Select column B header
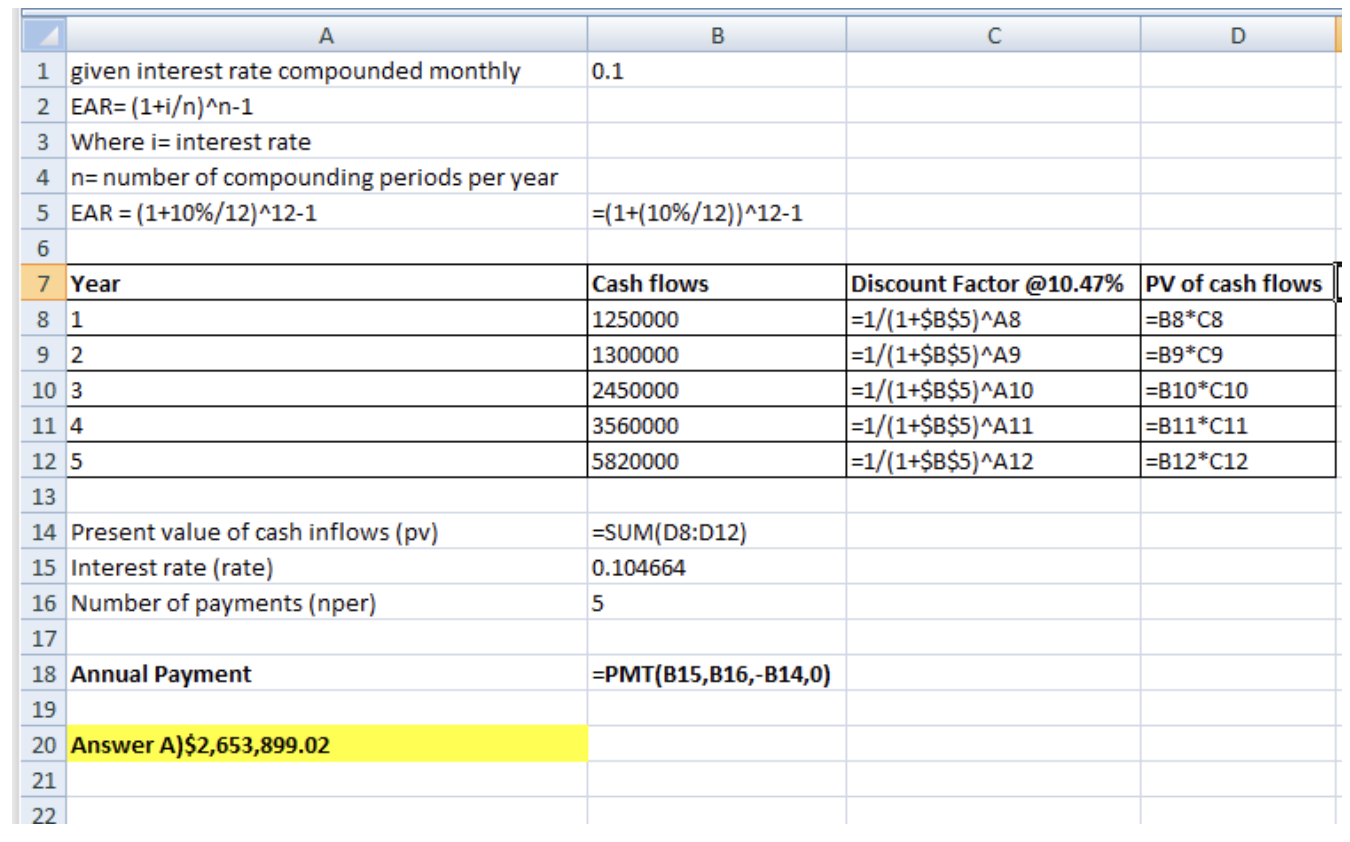Image resolution: width=1350 pixels, height=842 pixels. (717, 36)
